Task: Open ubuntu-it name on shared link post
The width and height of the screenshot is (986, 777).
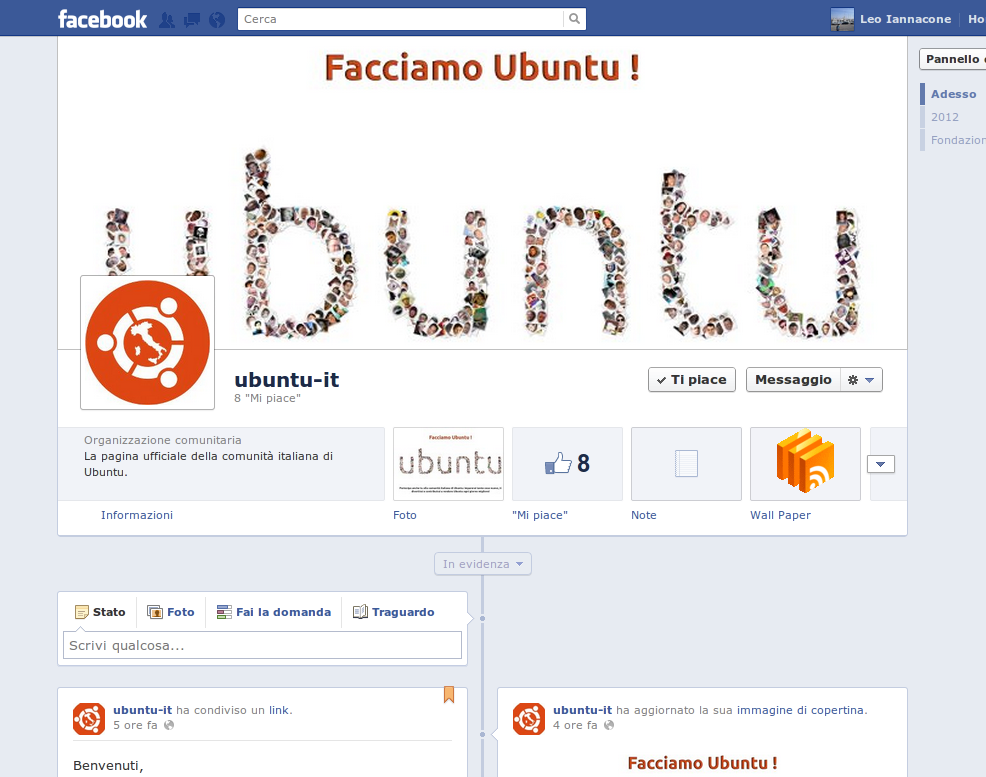Action: pyautogui.click(x=142, y=710)
